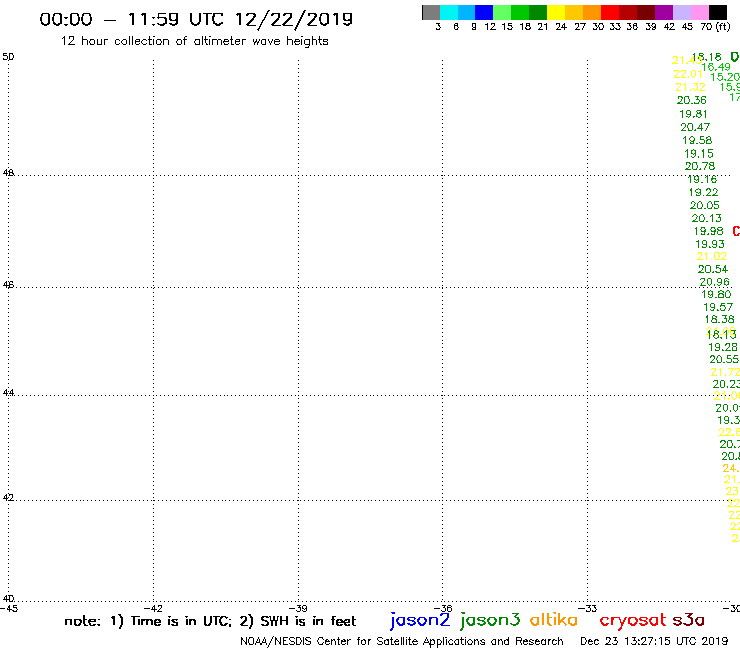Click the wave height value 20.54
This screenshot has height=650, width=740.
[x=713, y=269]
